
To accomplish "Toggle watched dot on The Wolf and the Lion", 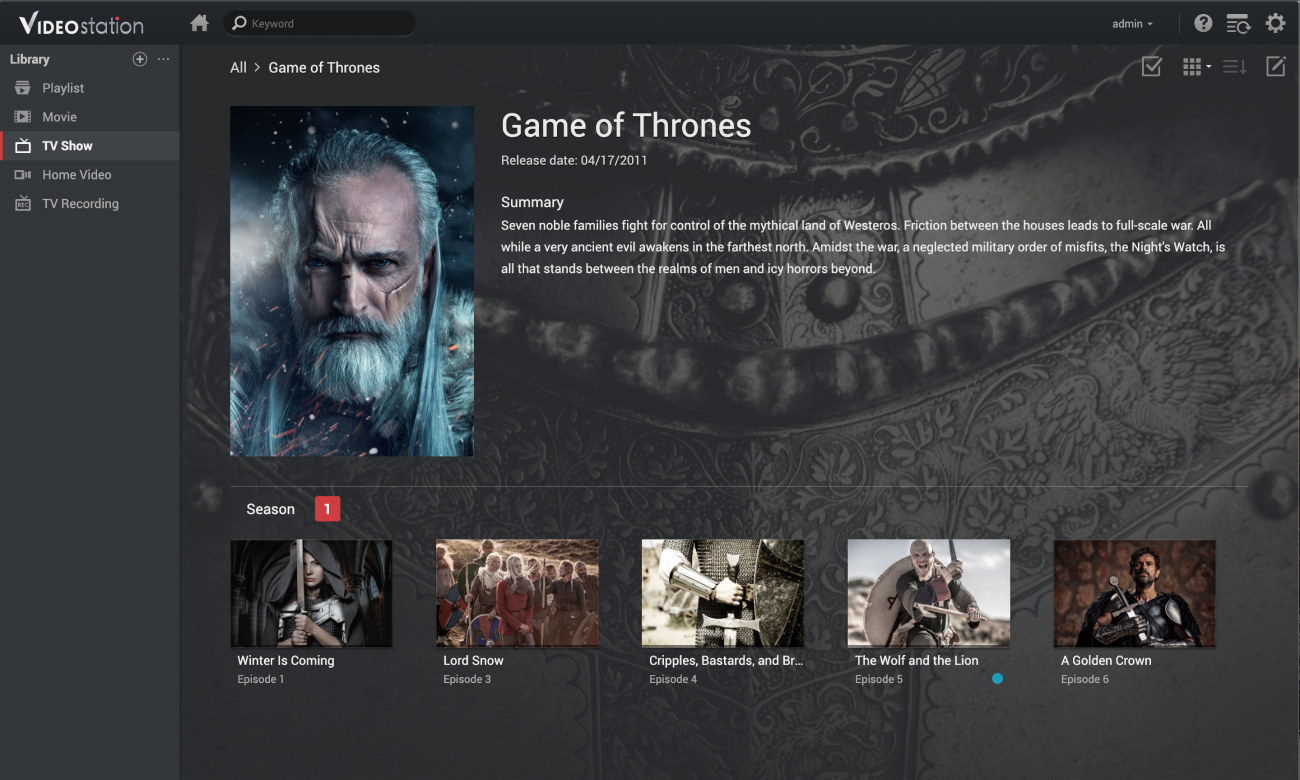I will coord(997,679).
